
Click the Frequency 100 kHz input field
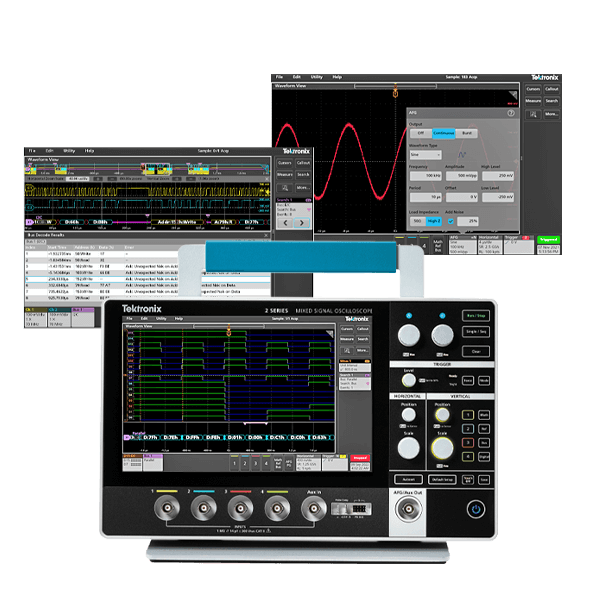427,176
